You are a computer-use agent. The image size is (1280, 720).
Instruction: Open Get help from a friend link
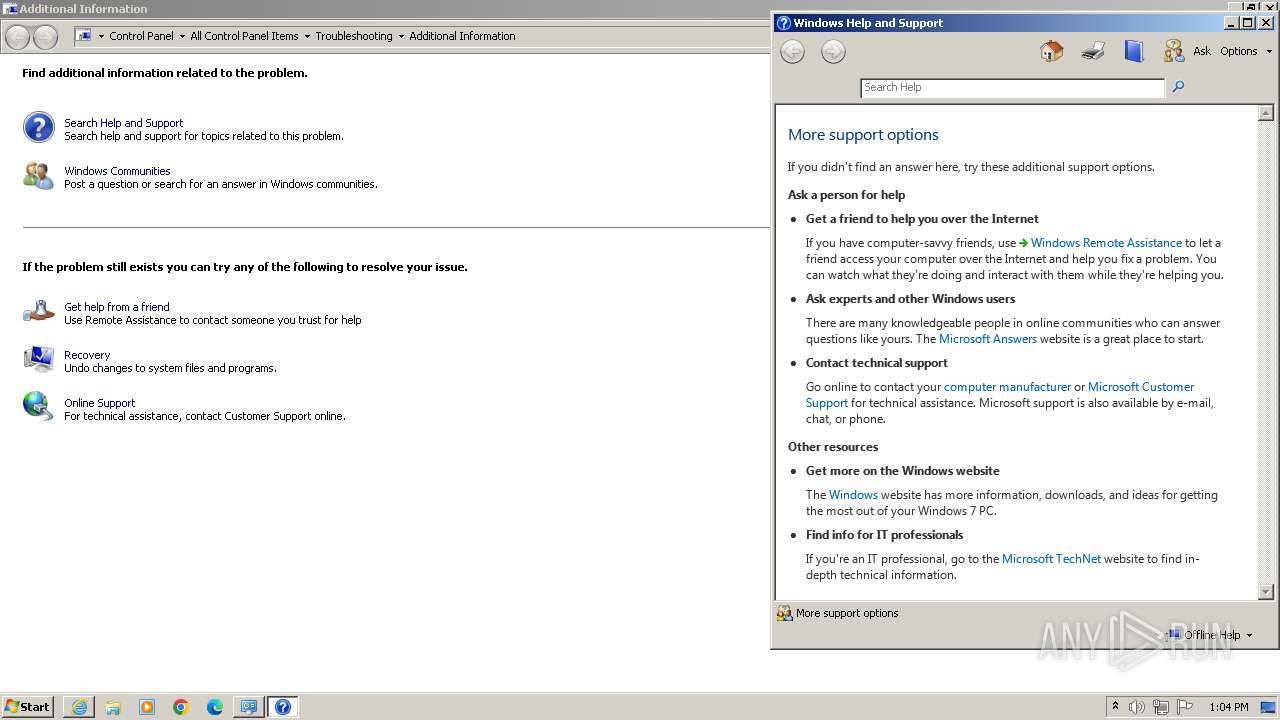(117, 307)
